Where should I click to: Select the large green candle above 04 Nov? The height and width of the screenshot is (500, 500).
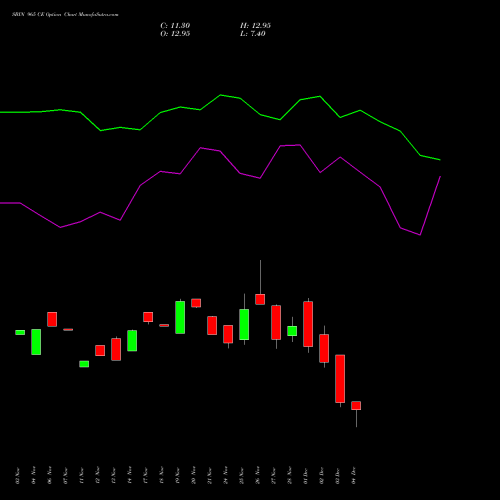tap(36, 342)
